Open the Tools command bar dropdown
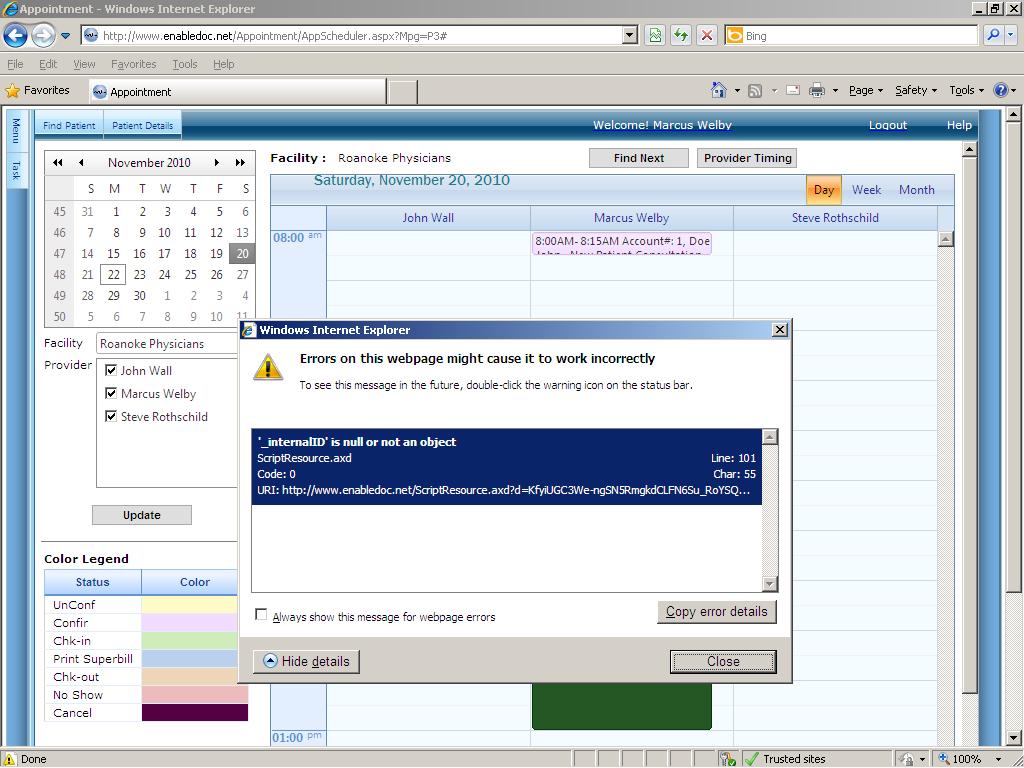 click(967, 90)
